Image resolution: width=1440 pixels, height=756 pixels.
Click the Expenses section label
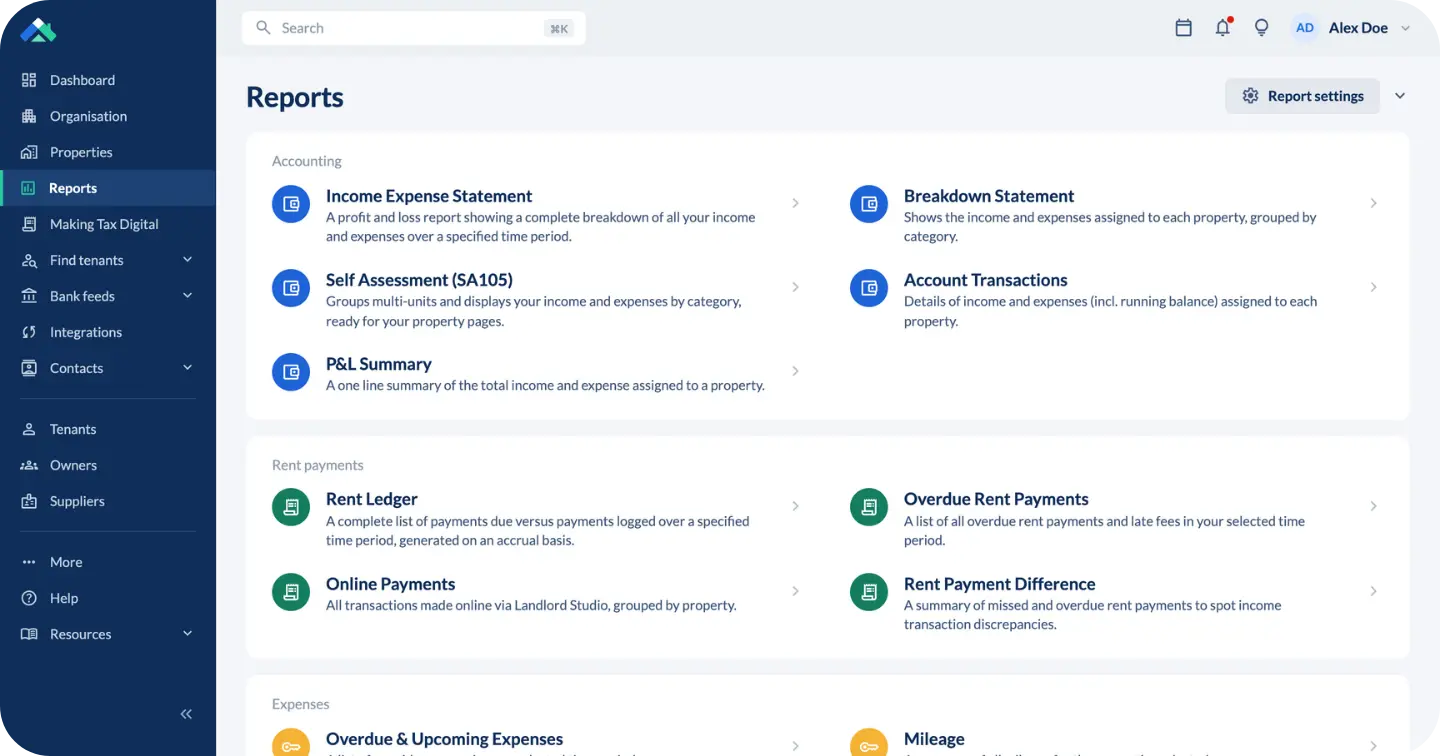pyautogui.click(x=301, y=704)
